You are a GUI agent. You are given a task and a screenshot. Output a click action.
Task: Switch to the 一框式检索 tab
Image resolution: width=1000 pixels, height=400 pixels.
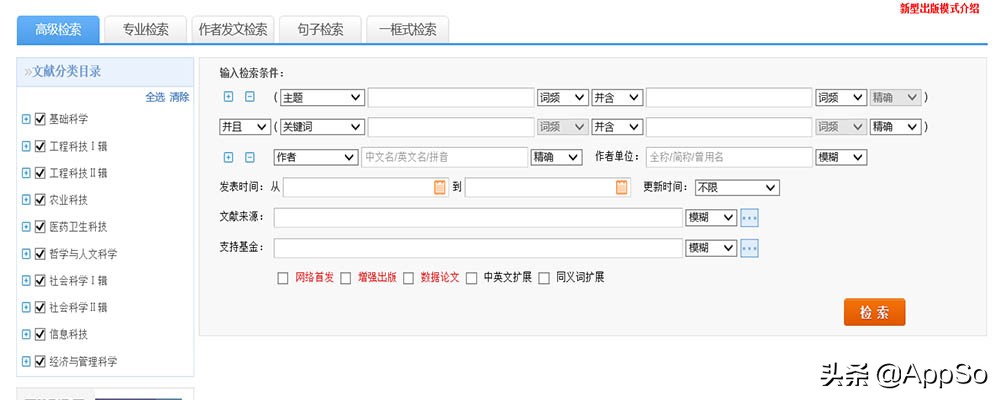pos(408,29)
